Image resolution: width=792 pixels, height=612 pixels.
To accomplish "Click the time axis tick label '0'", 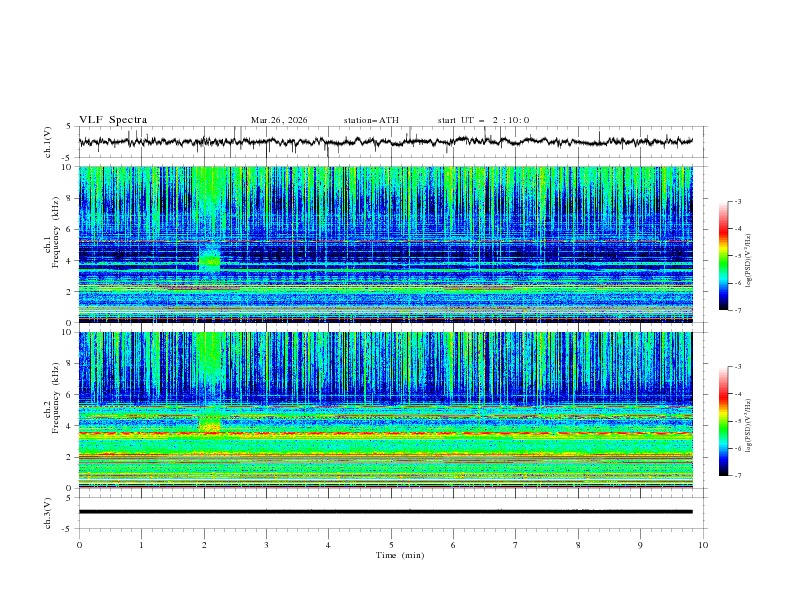I will (x=79, y=545).
